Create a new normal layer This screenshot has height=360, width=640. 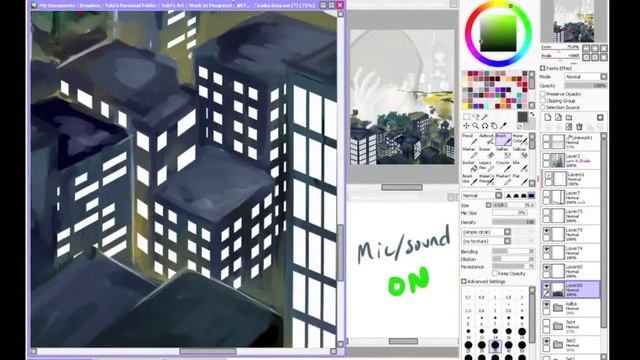click(548, 118)
